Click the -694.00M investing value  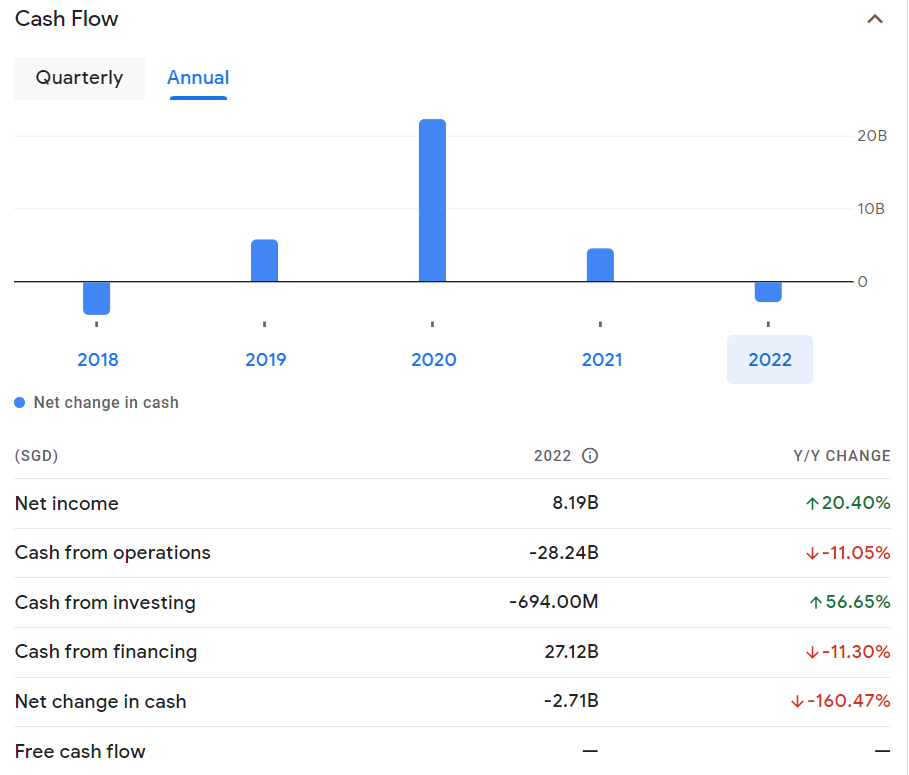click(x=554, y=602)
